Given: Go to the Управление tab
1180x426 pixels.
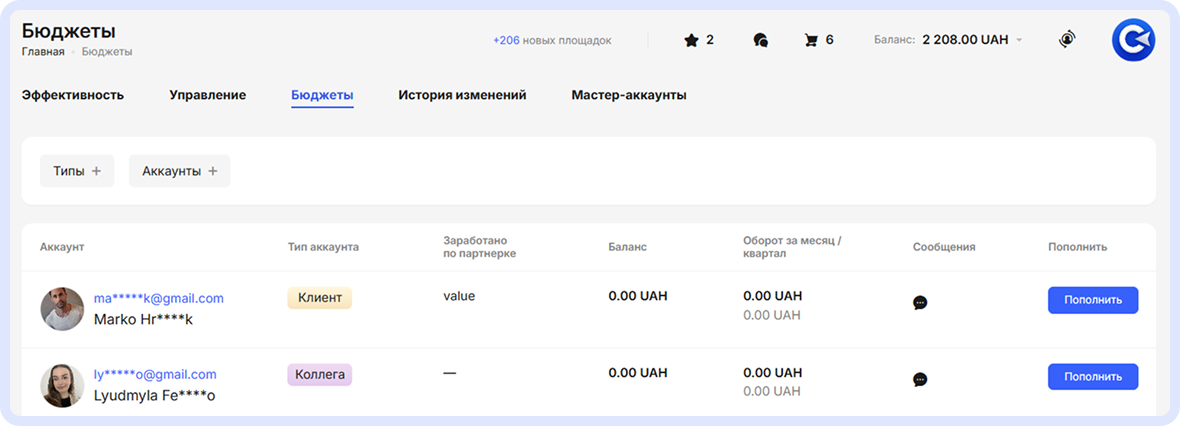Looking at the screenshot, I should pyautogui.click(x=207, y=95).
